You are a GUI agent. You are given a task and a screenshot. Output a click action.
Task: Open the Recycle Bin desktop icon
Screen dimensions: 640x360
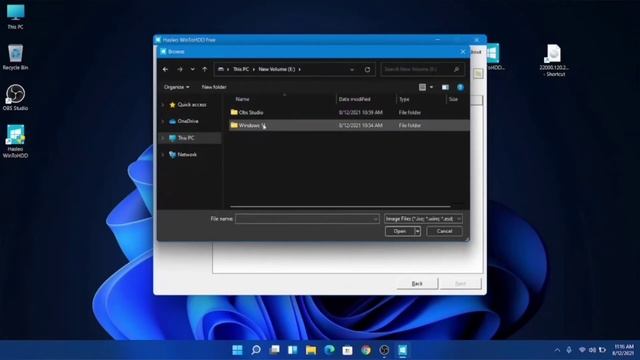pyautogui.click(x=15, y=57)
